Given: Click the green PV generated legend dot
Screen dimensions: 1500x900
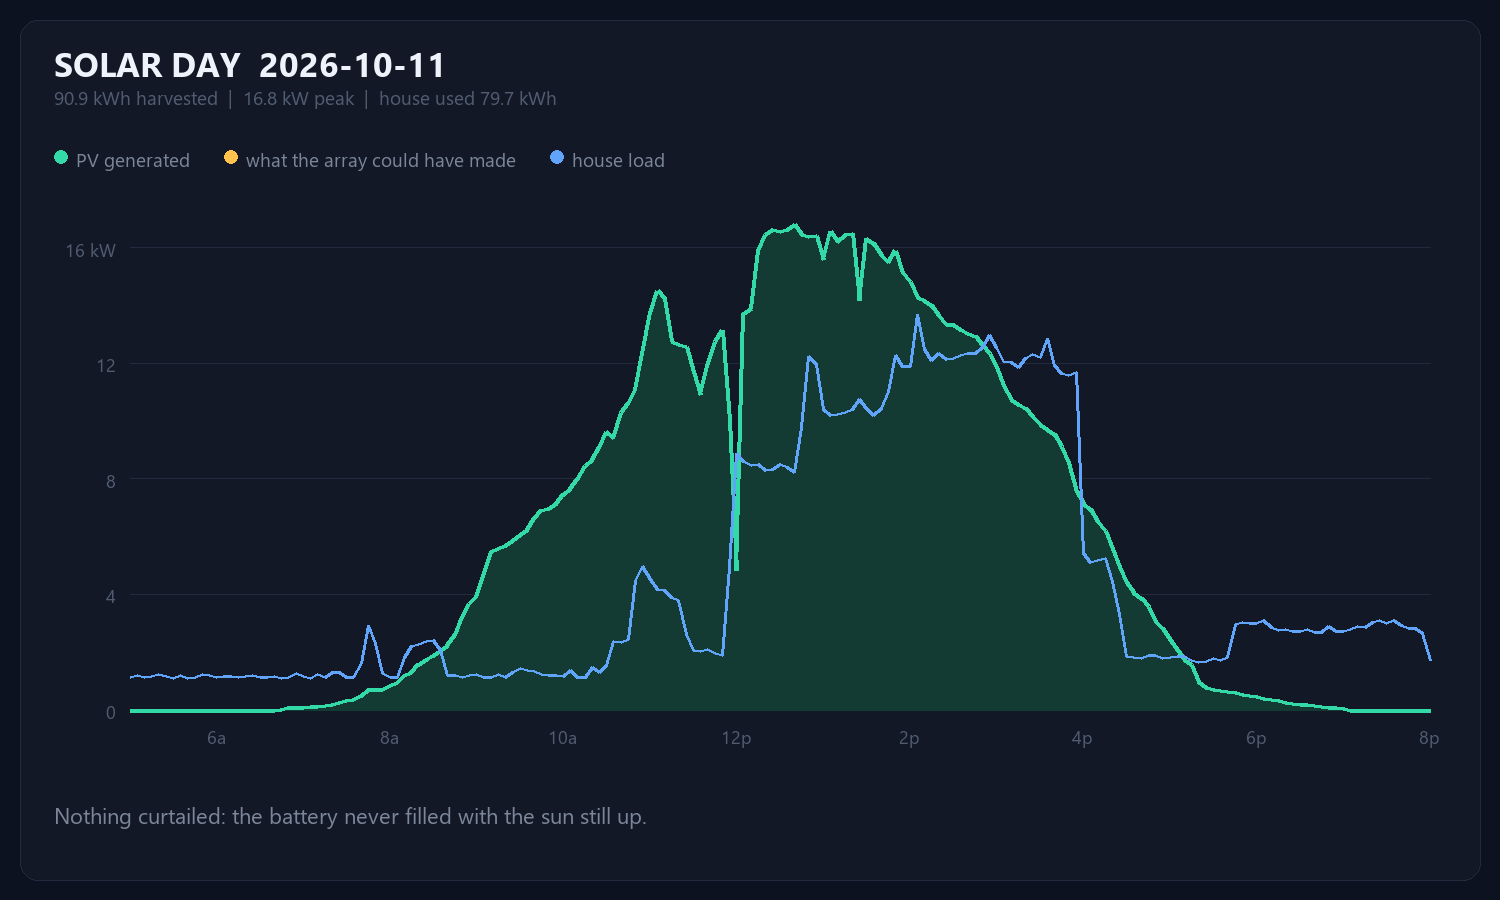Looking at the screenshot, I should point(61,158).
